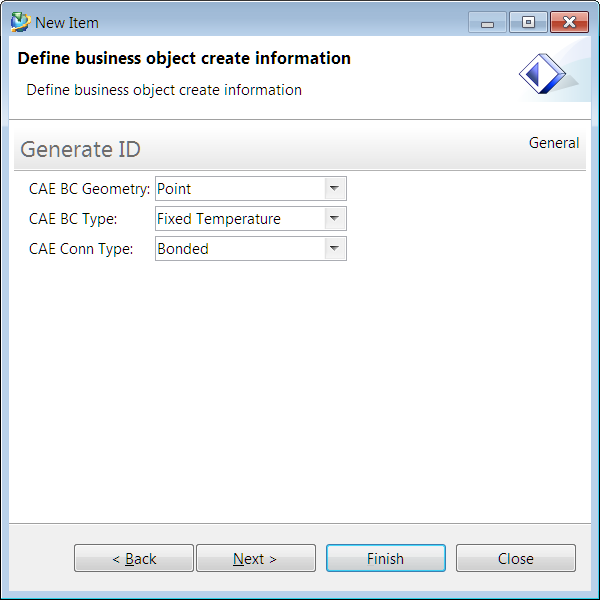600x600 pixels.
Task: Minimize the New Item dialog window
Action: pos(487,22)
